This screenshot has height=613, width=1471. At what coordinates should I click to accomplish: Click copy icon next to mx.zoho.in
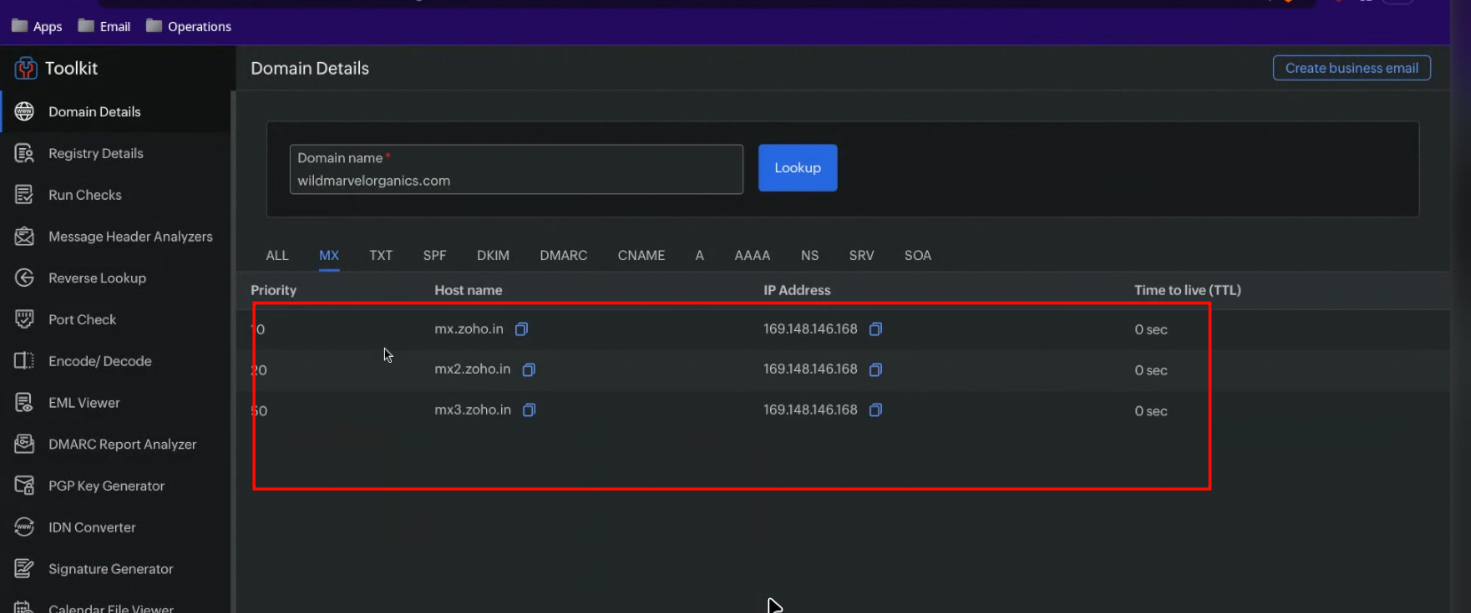click(522, 329)
